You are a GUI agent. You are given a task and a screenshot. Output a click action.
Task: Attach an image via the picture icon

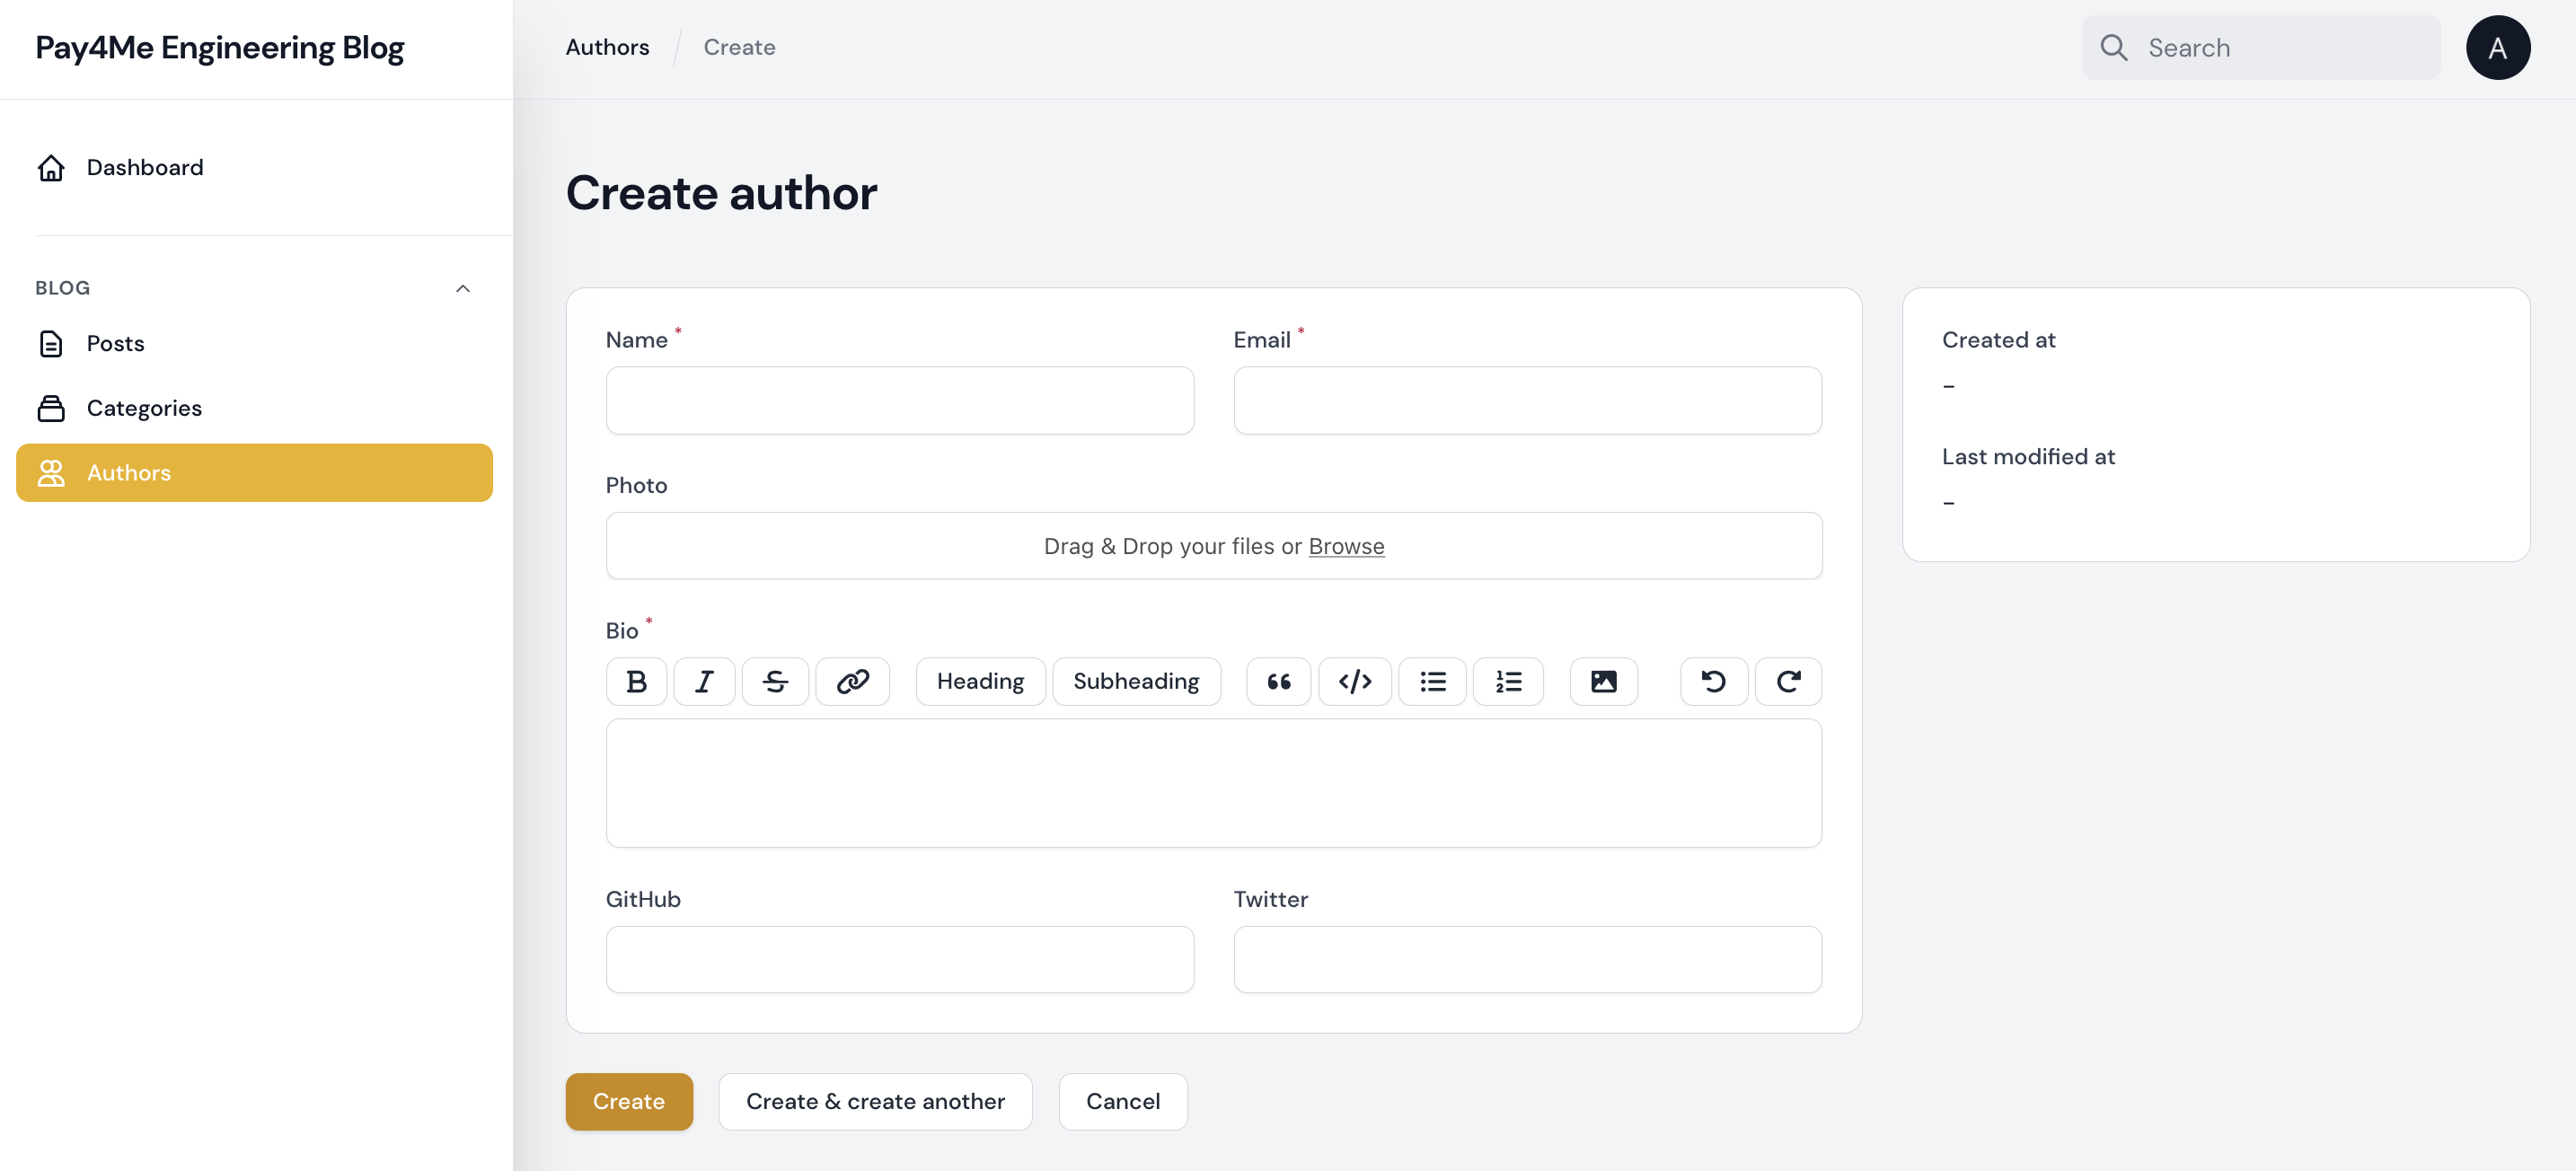click(x=1603, y=681)
